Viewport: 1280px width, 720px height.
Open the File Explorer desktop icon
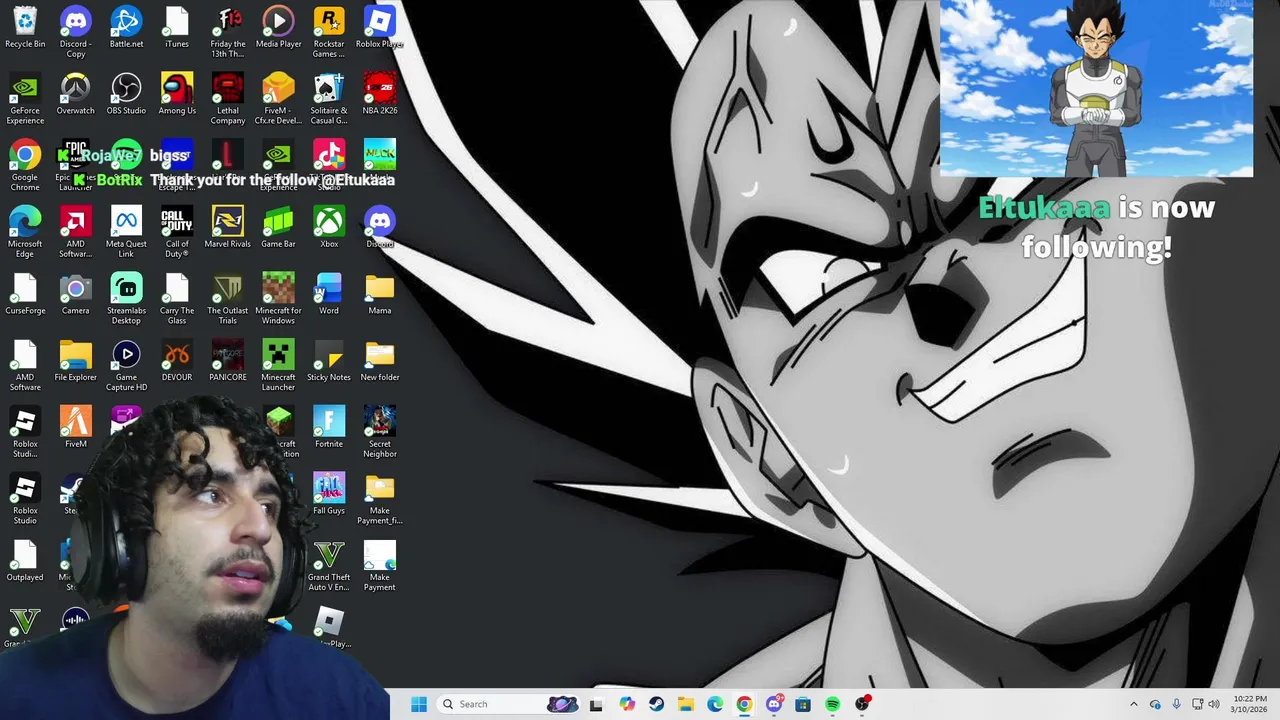75,361
